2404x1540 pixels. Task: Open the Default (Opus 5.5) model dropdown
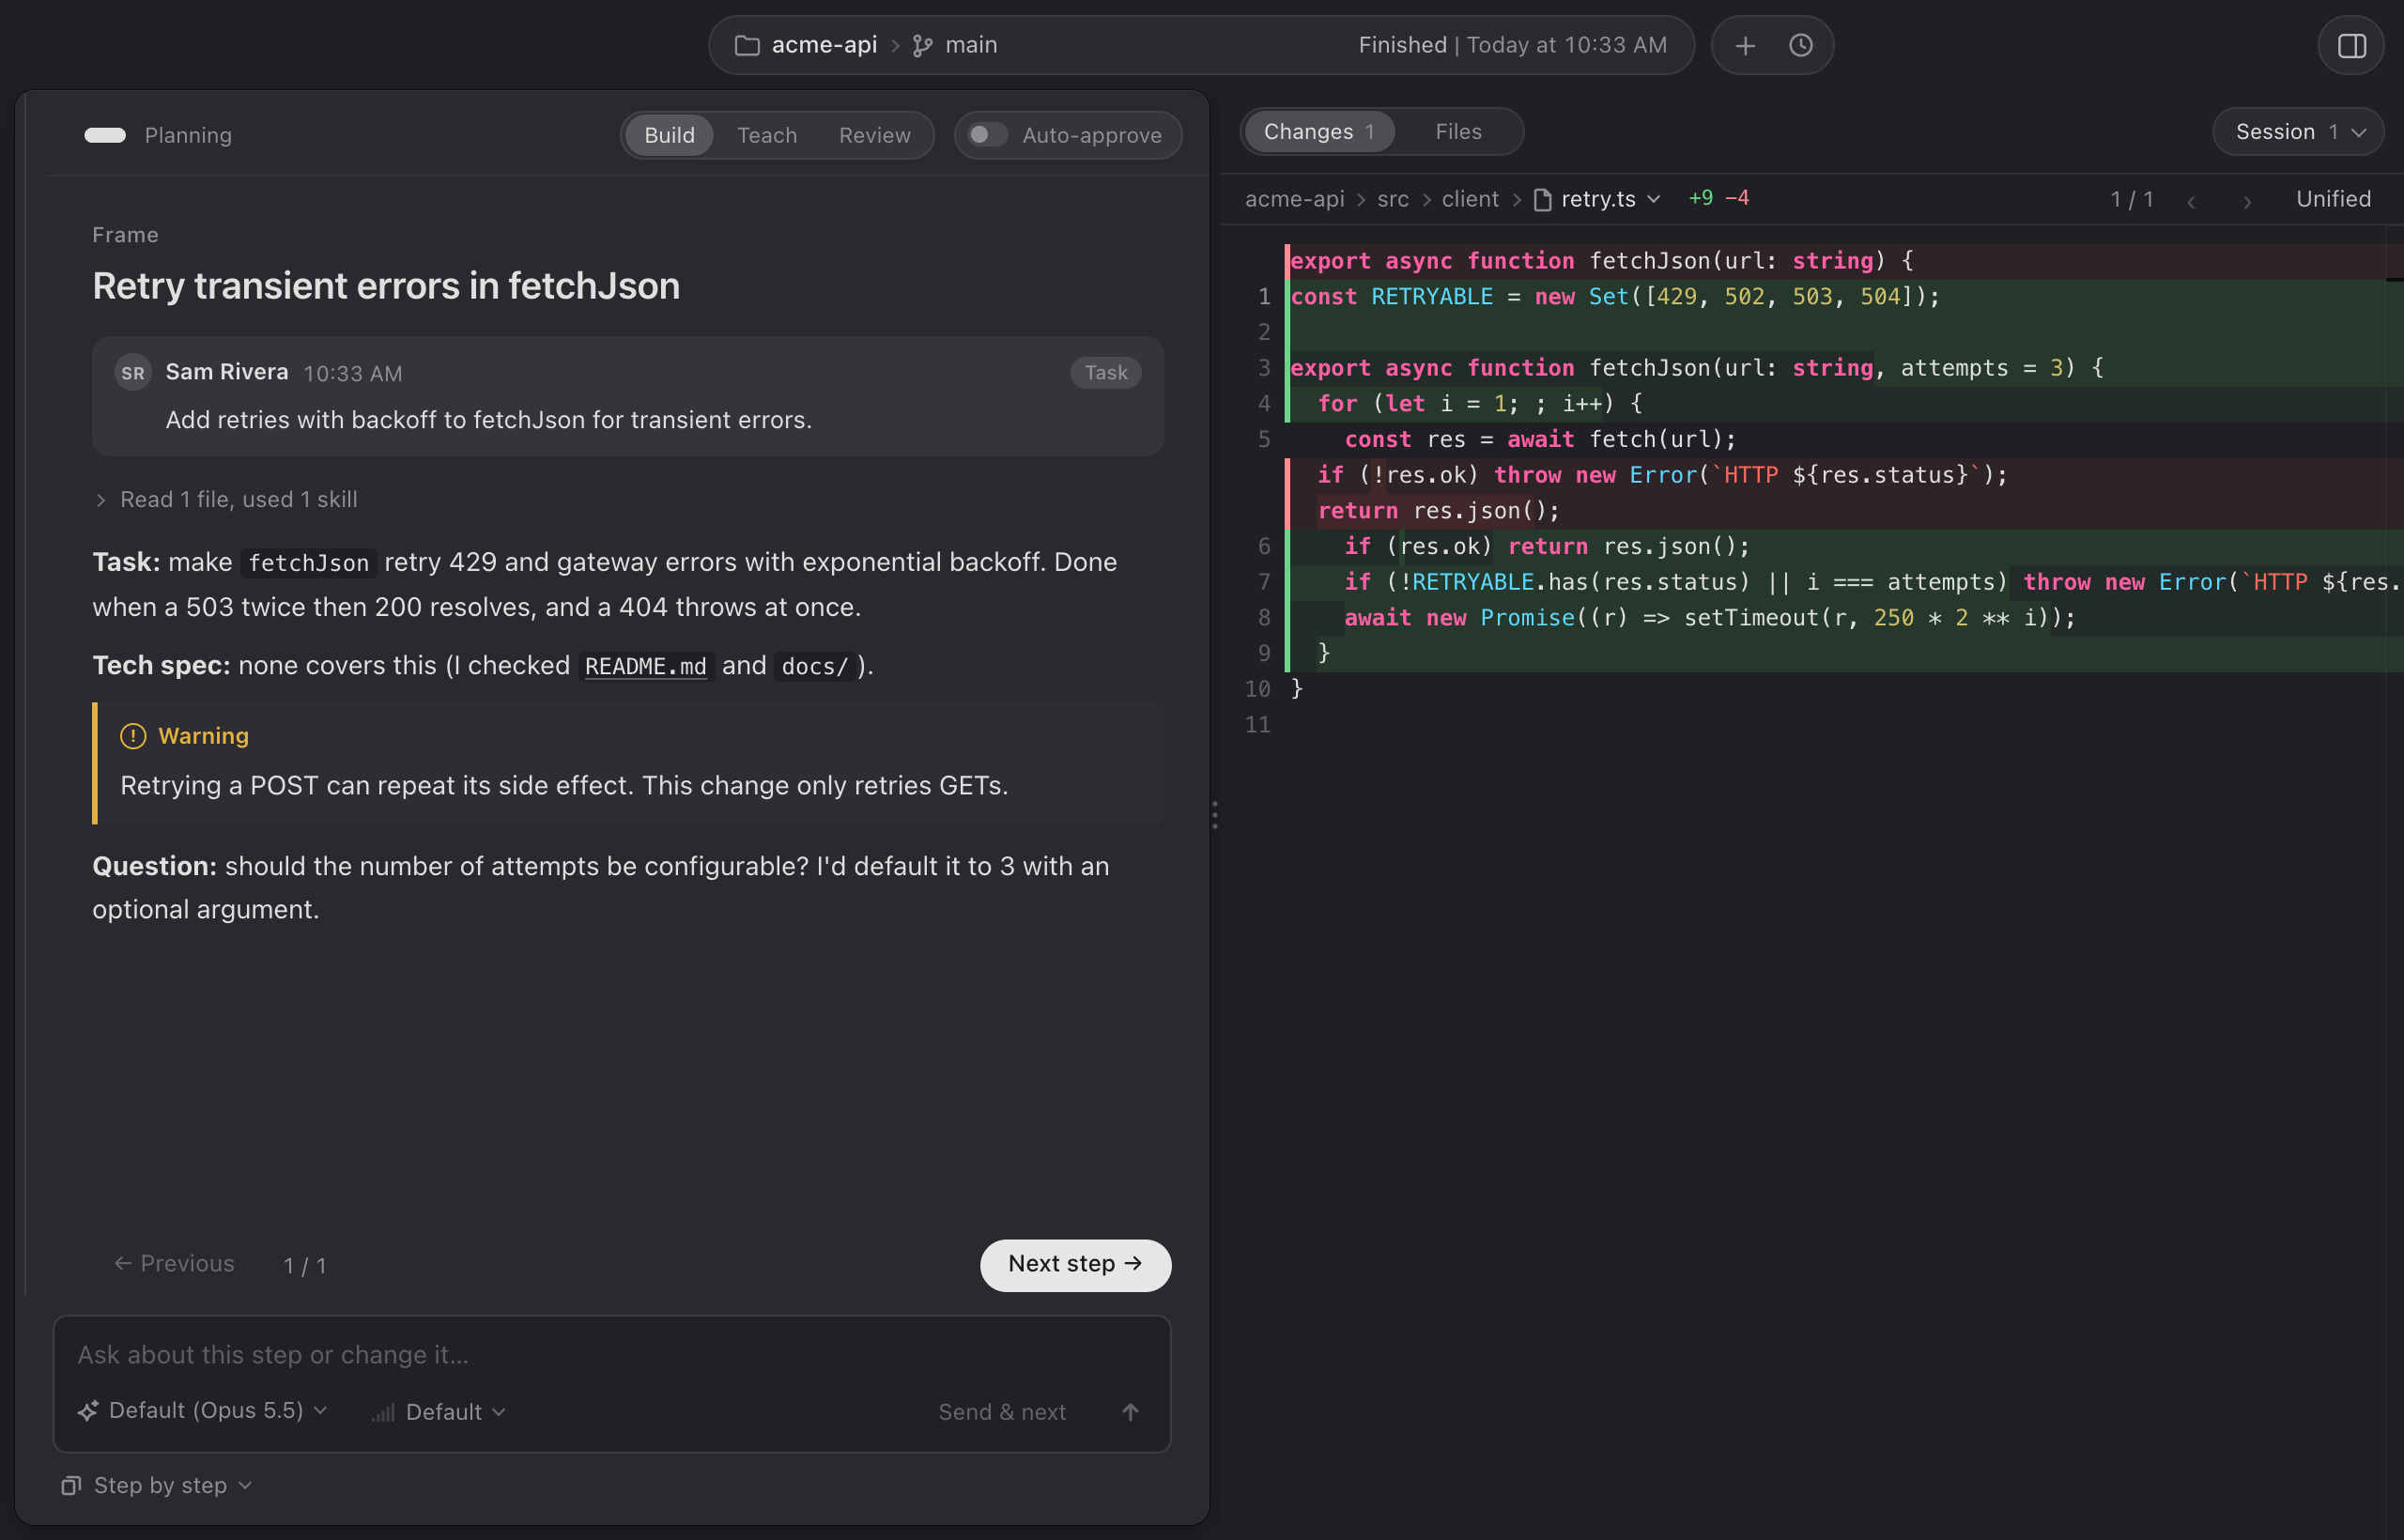(203, 1411)
